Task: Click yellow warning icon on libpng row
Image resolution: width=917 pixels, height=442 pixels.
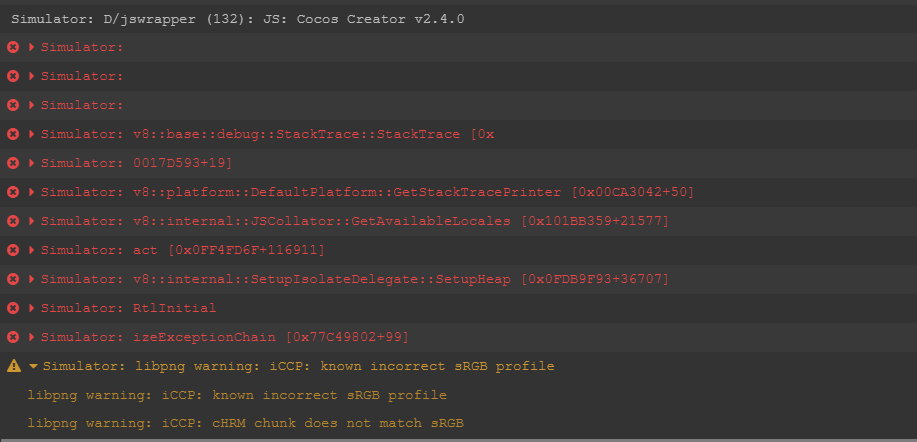Action: point(13,366)
